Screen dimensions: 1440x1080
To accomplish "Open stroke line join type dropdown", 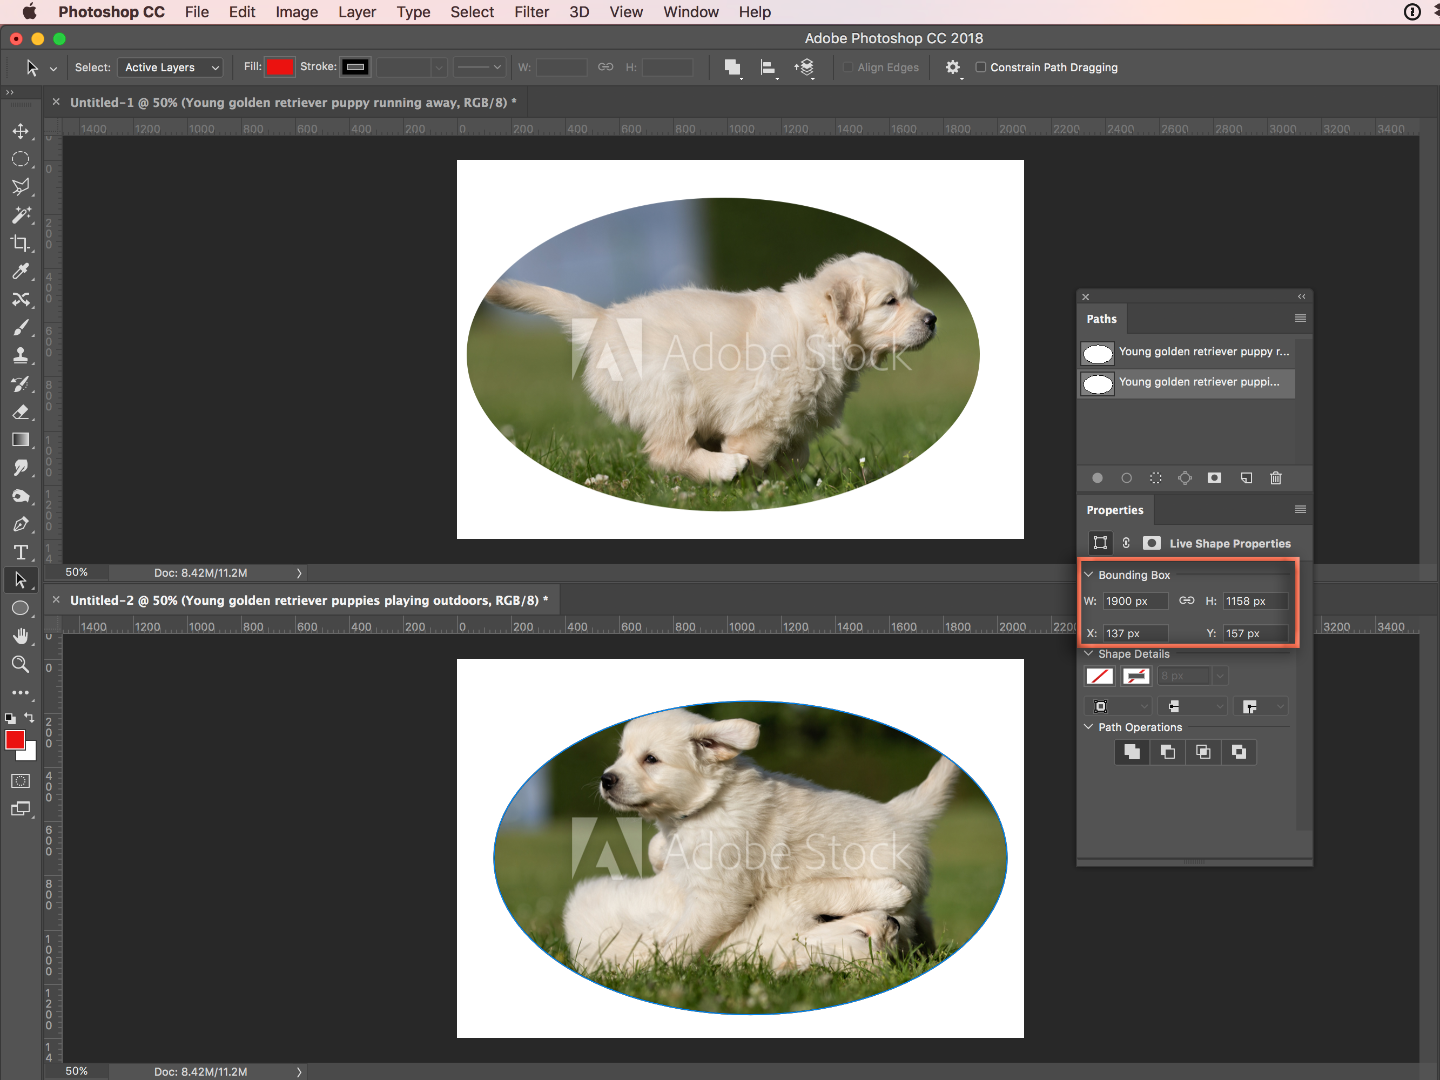I will tap(1261, 706).
